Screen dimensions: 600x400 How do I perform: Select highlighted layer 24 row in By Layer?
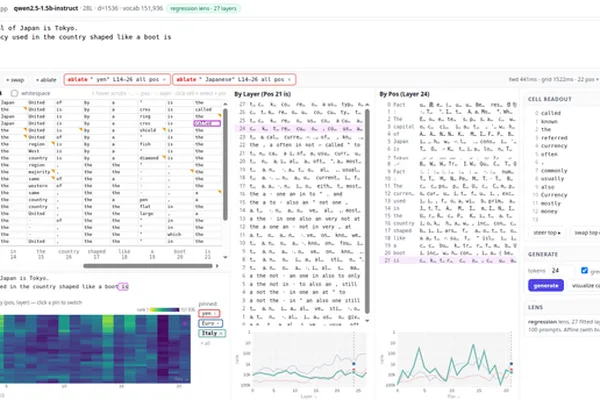[x=299, y=129]
